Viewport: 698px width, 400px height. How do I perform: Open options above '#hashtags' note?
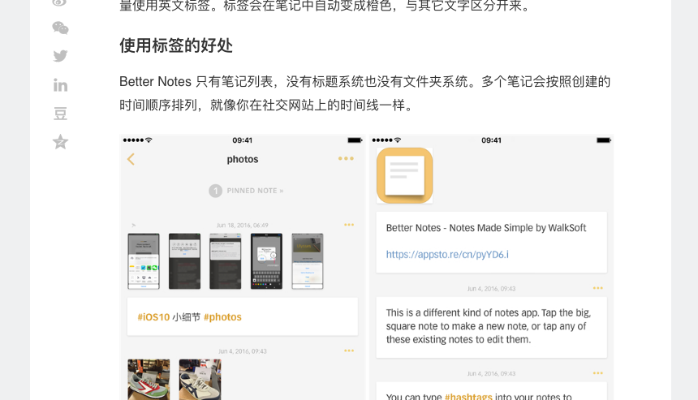598,373
